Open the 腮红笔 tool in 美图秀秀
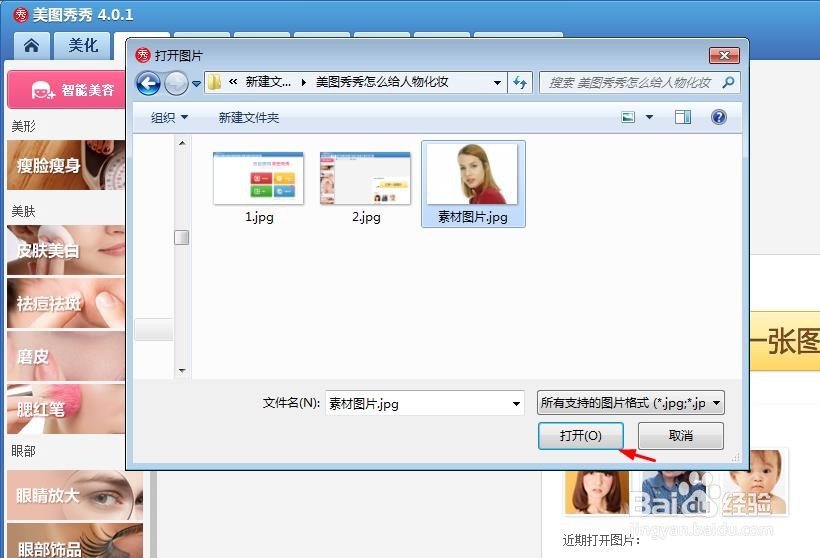 click(x=66, y=408)
